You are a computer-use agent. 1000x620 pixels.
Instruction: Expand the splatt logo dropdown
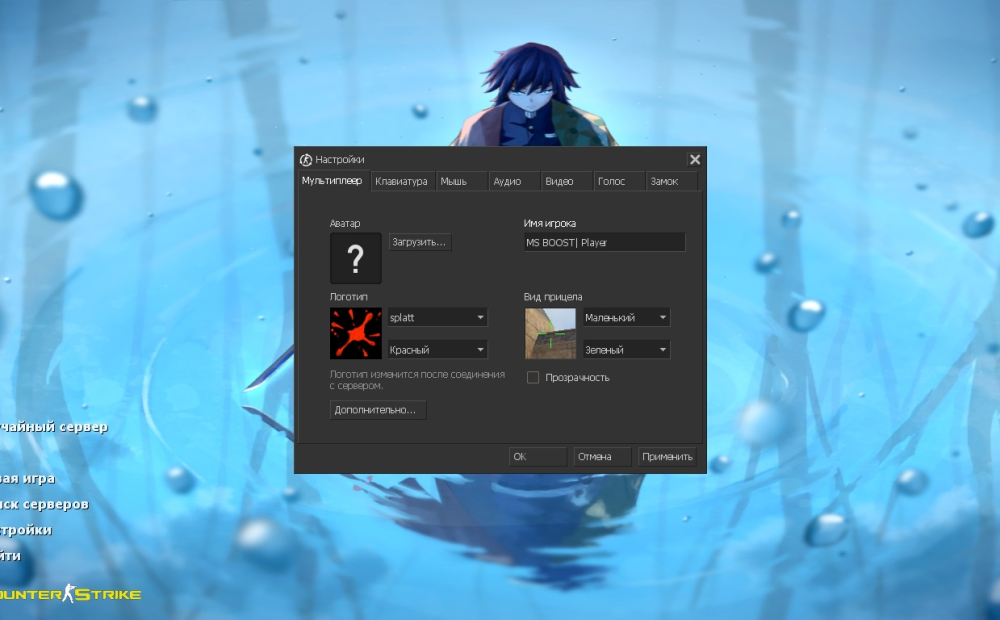pyautogui.click(x=438, y=317)
